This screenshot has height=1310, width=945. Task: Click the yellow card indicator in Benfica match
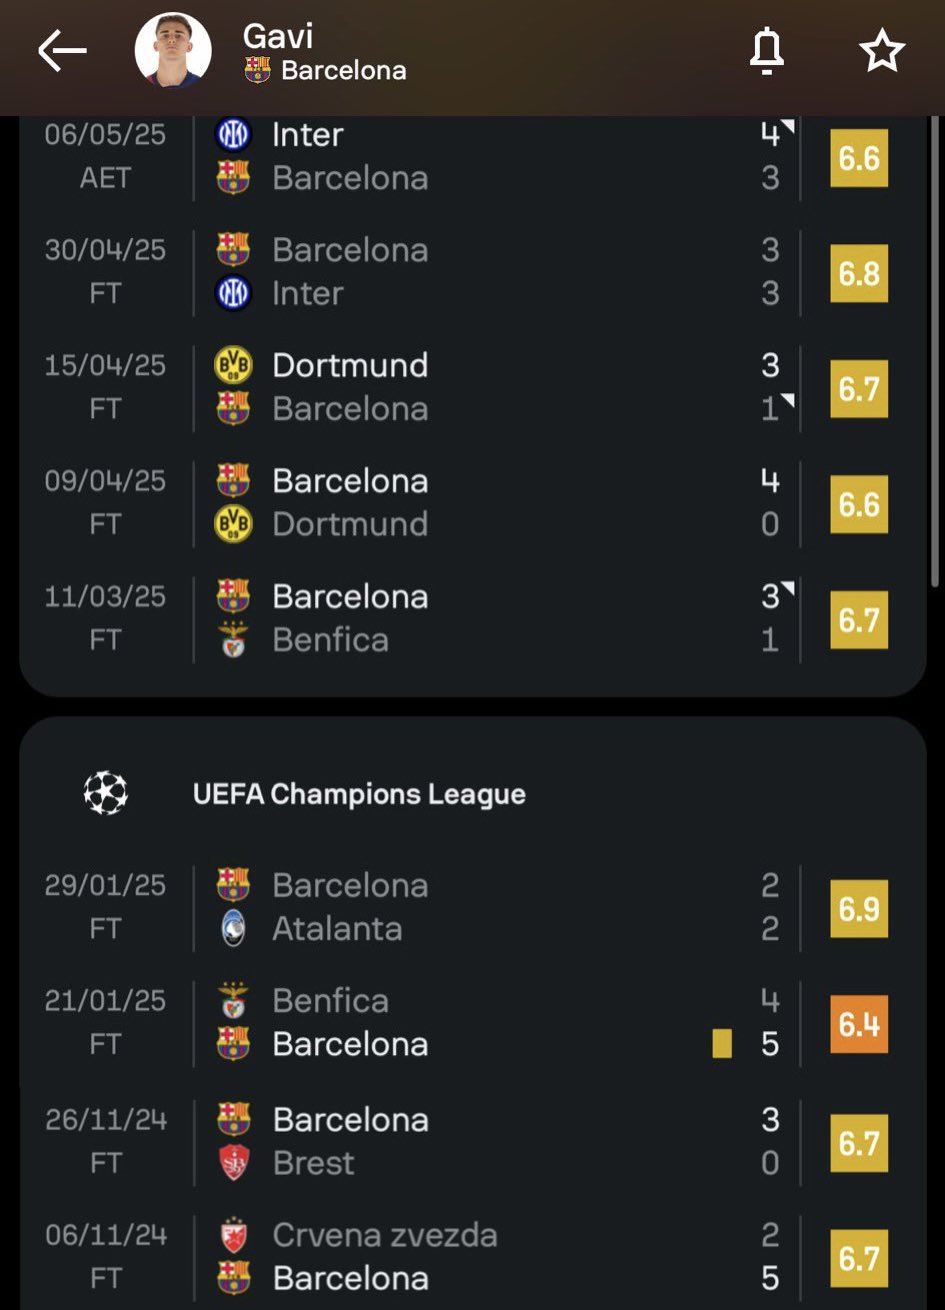(722, 1044)
